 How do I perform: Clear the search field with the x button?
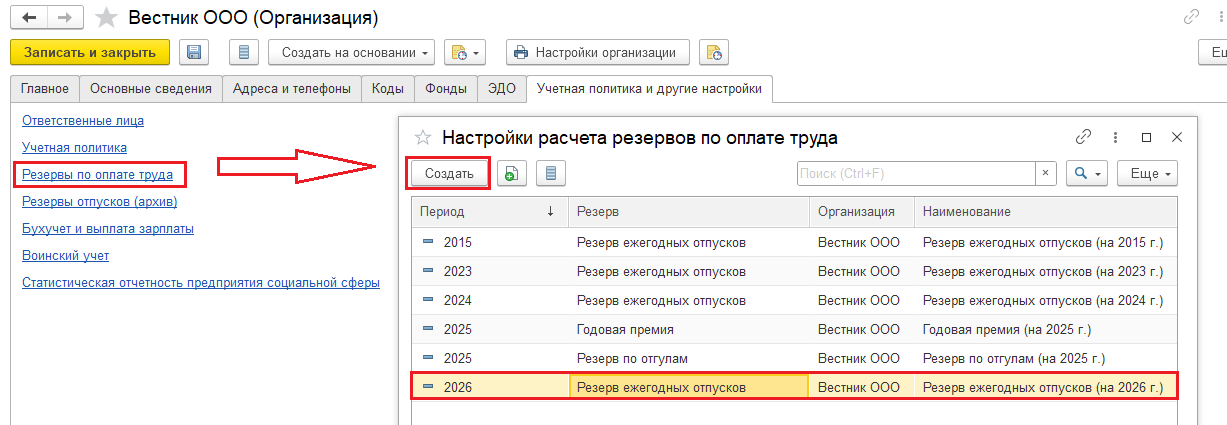(1045, 173)
